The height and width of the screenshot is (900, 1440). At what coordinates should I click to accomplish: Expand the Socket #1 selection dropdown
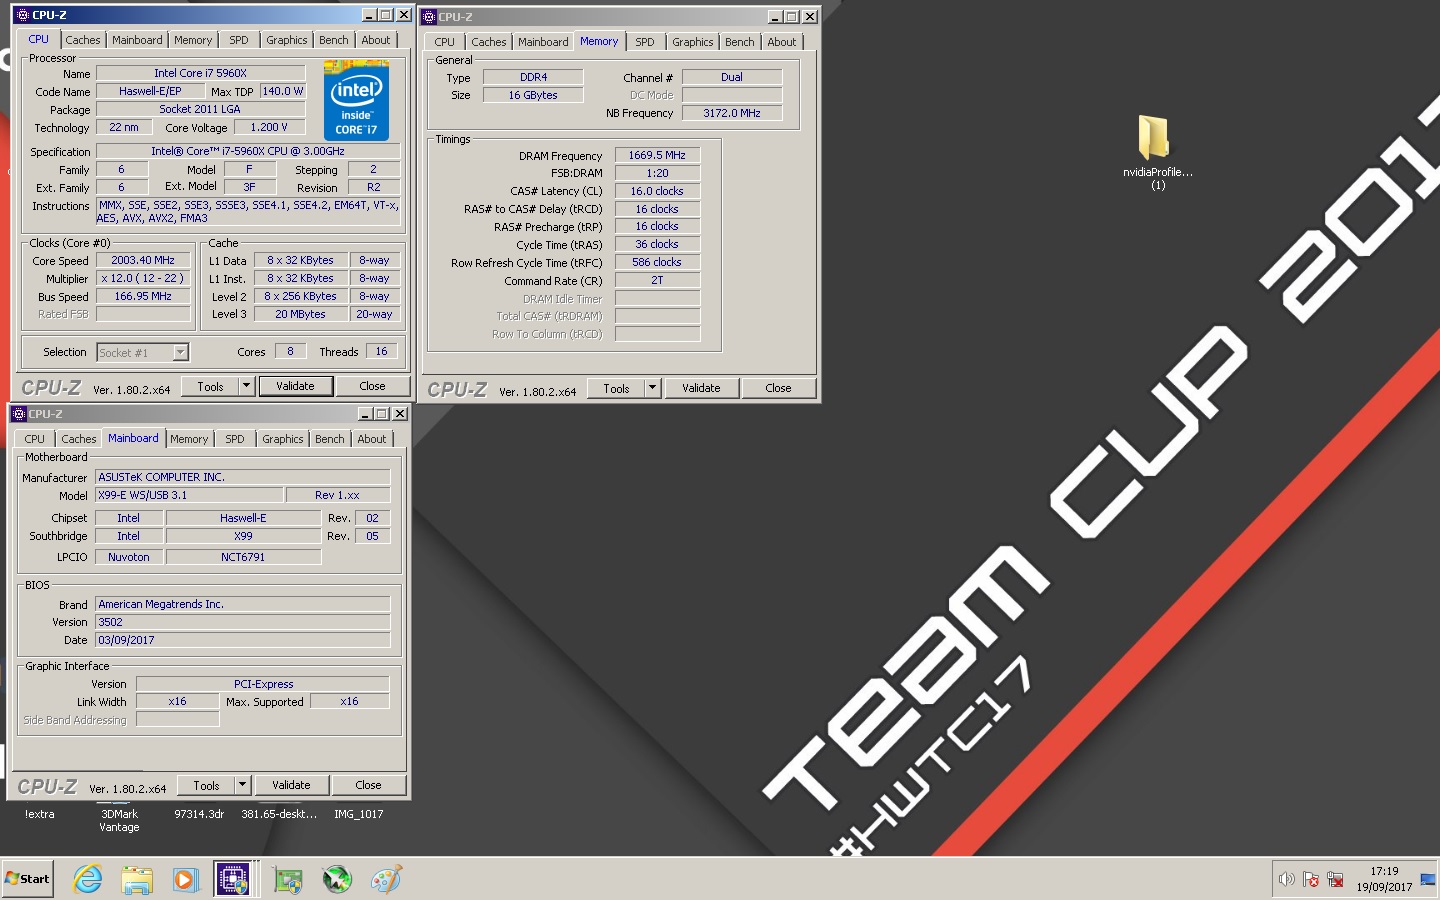pos(180,352)
